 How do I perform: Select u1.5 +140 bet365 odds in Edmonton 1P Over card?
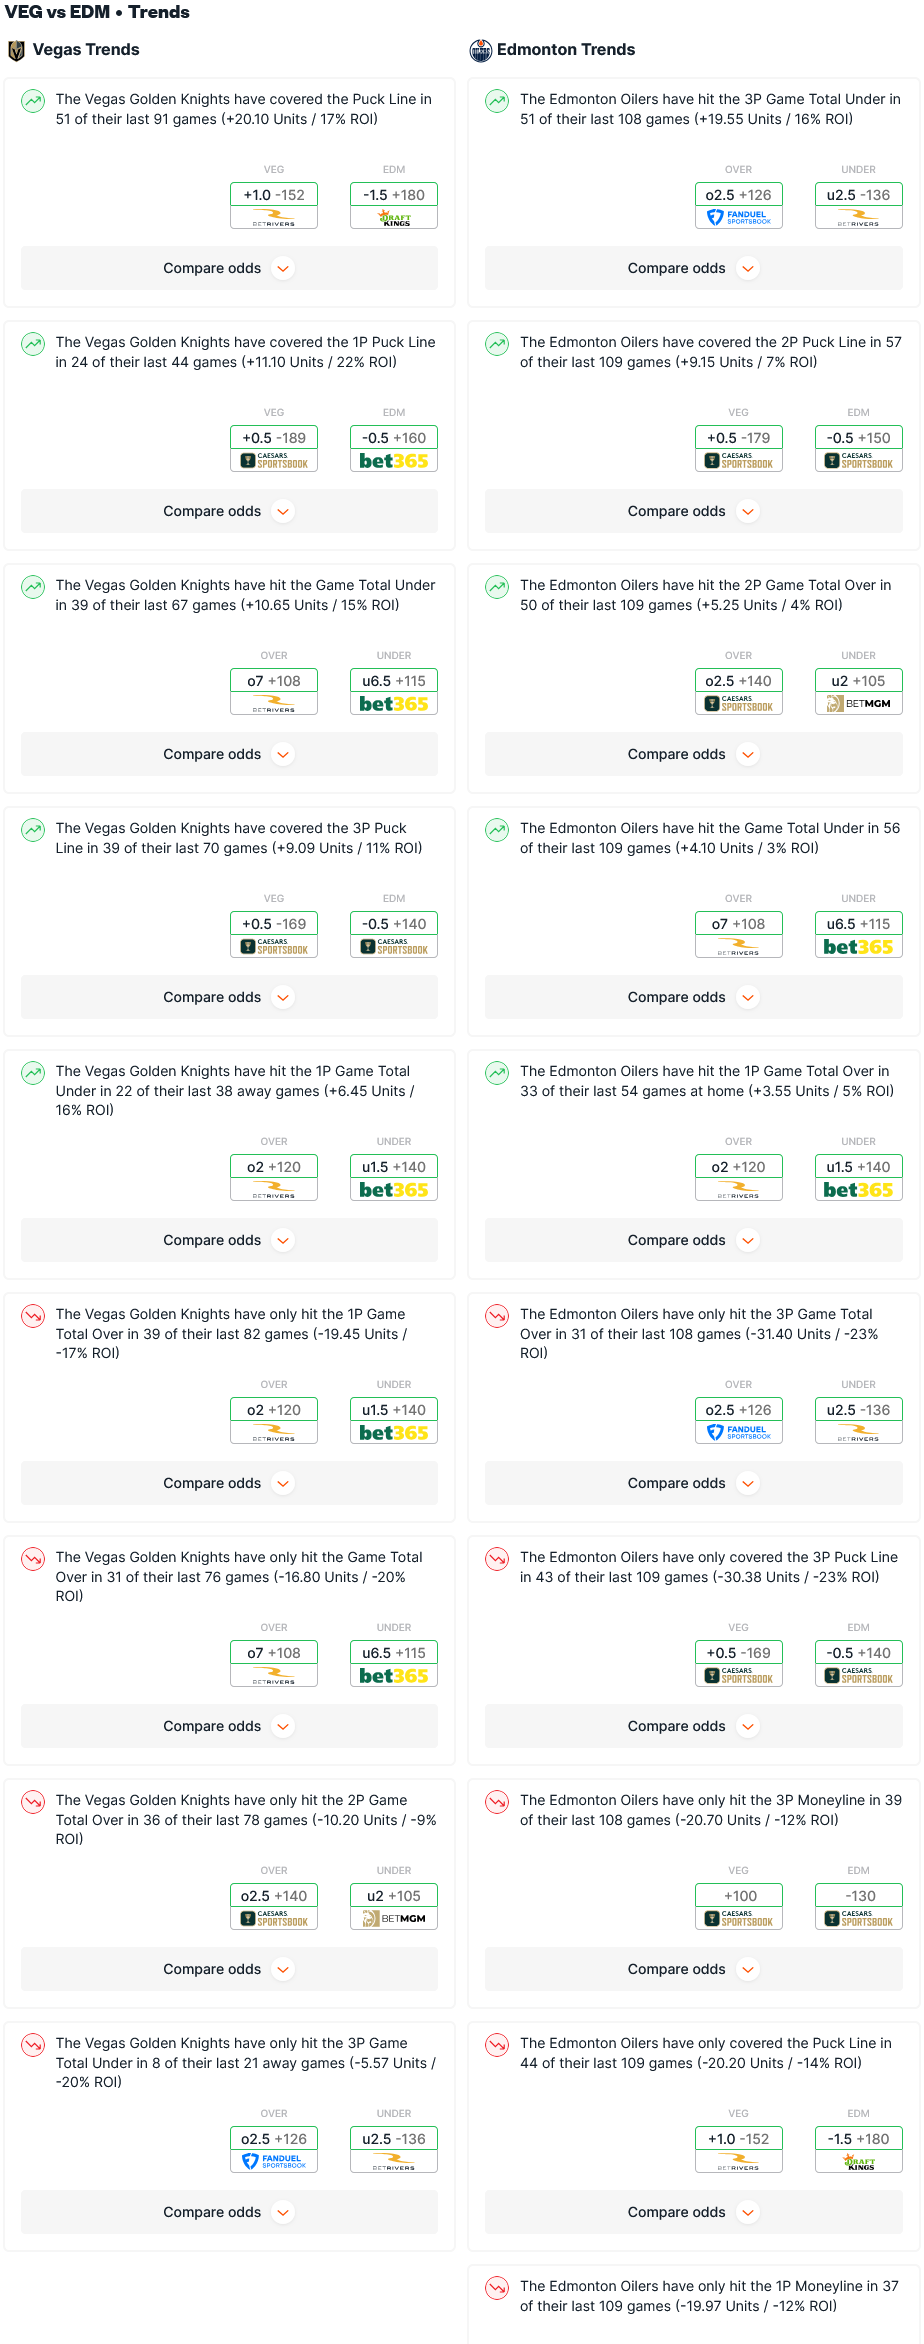[859, 1177]
